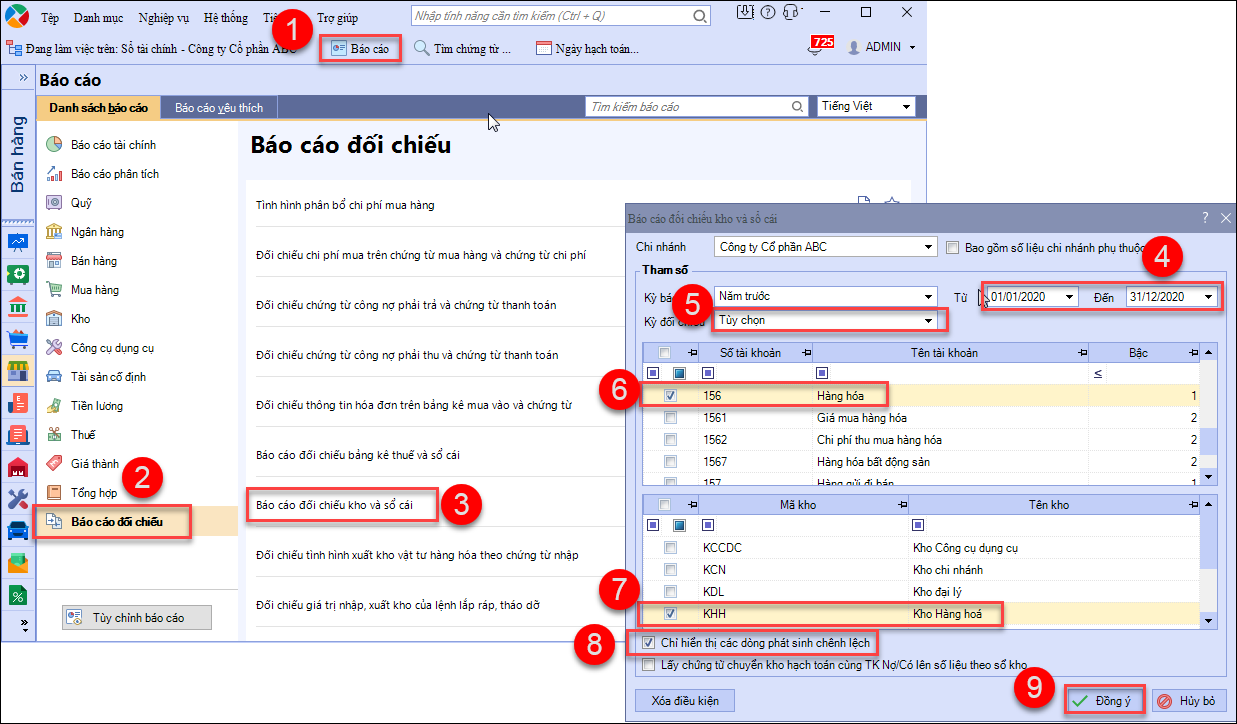The height and width of the screenshot is (724, 1237).
Task: Check the 1561 Giá mua hàng hóa account
Action: (x=669, y=418)
